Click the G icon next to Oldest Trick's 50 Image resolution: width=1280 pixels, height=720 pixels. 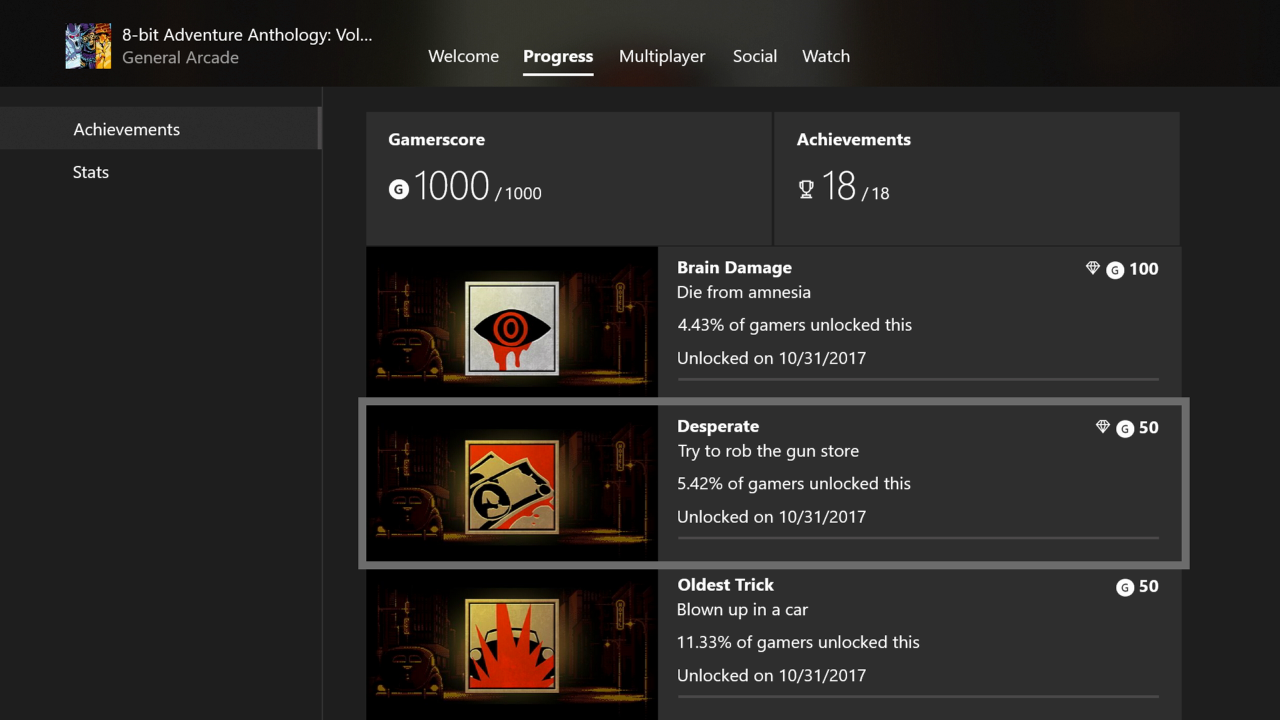point(1125,587)
